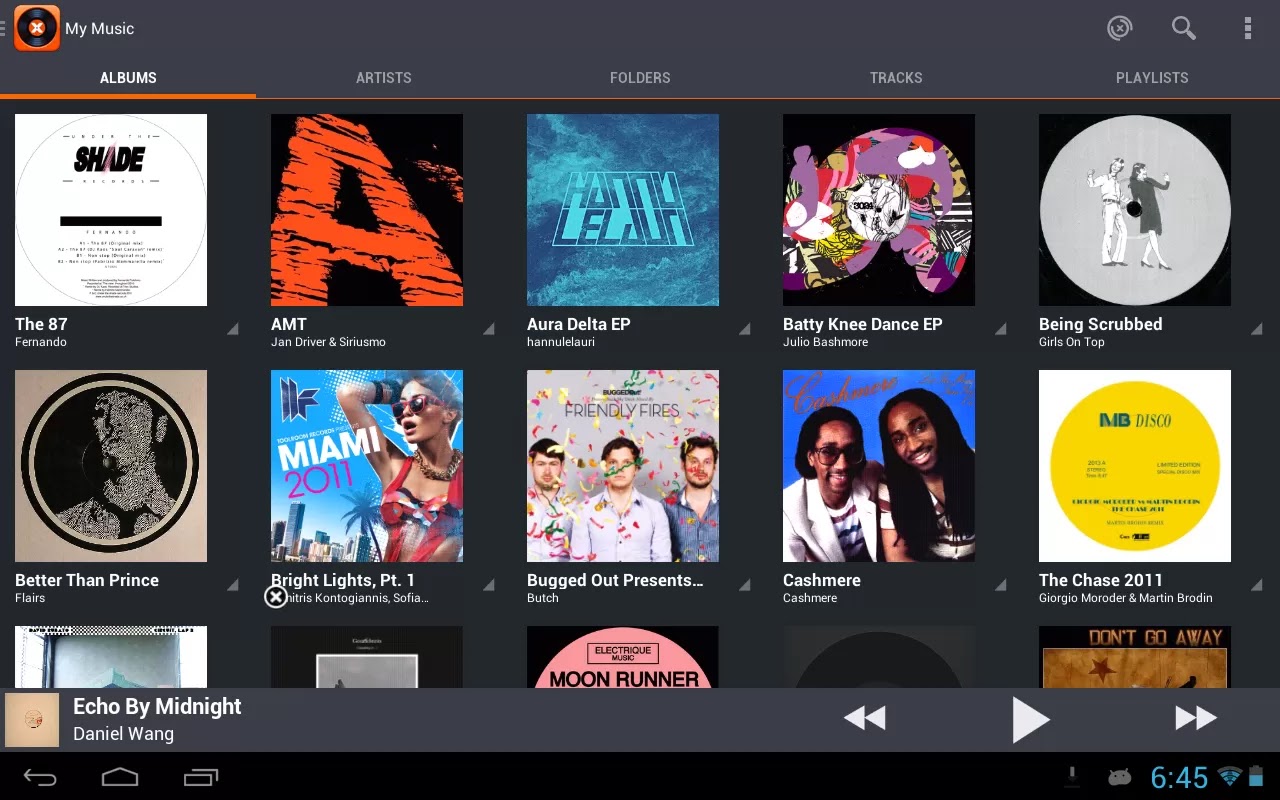This screenshot has width=1280, height=800.
Task: Click the Wi-Fi status icon
Action: (1229, 776)
